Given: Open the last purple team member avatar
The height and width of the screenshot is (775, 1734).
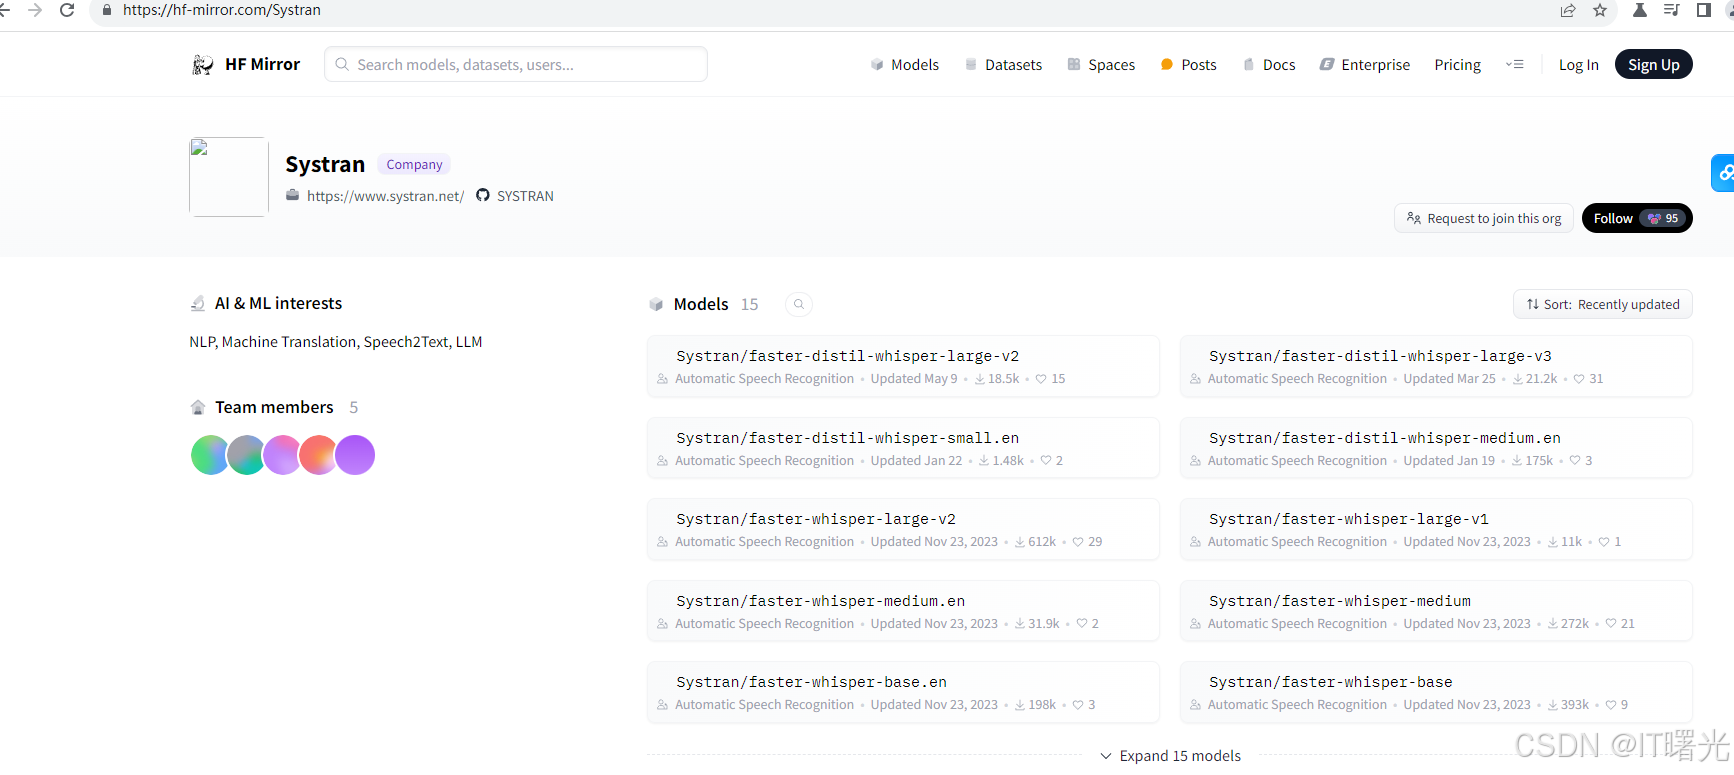Looking at the screenshot, I should [x=355, y=455].
